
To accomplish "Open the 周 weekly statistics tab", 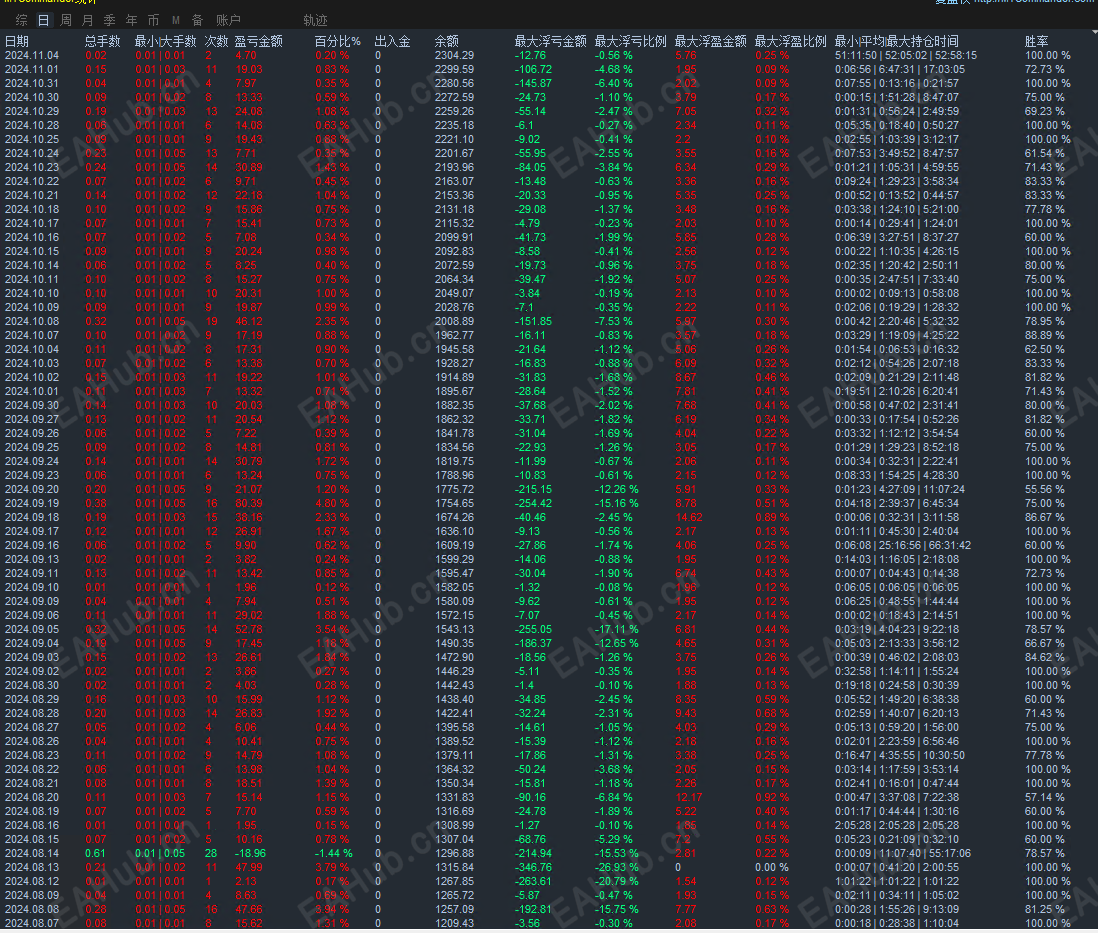I will tap(66, 20).
